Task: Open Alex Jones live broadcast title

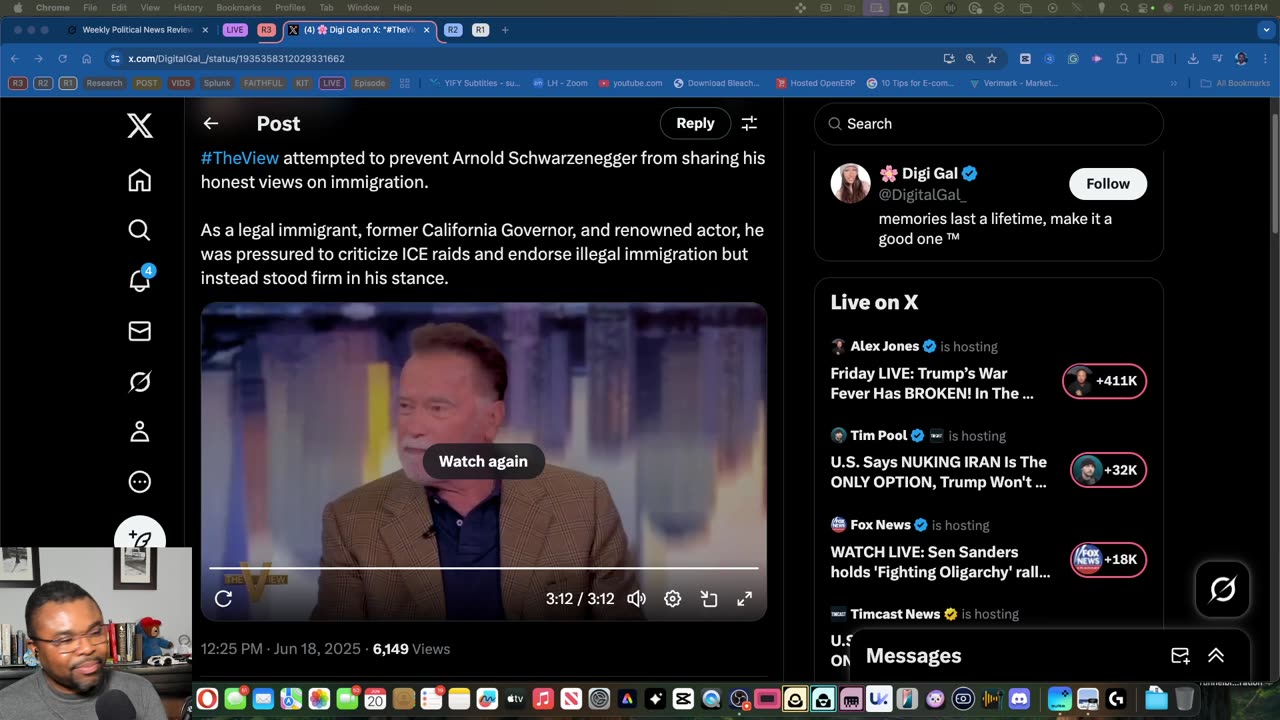Action: [x=932, y=383]
